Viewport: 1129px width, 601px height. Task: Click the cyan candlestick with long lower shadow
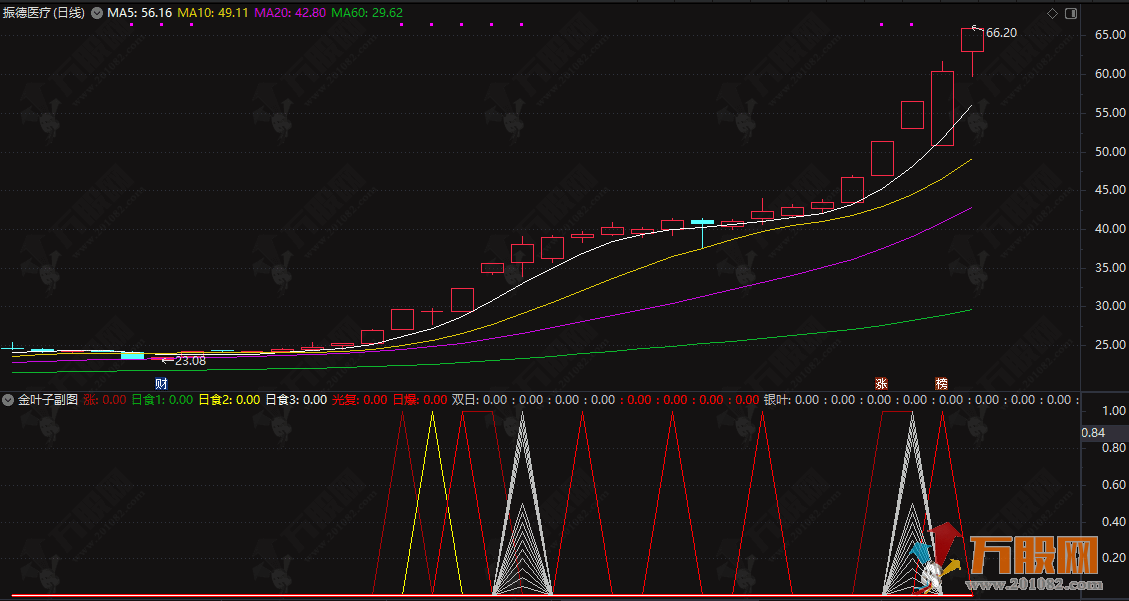703,223
